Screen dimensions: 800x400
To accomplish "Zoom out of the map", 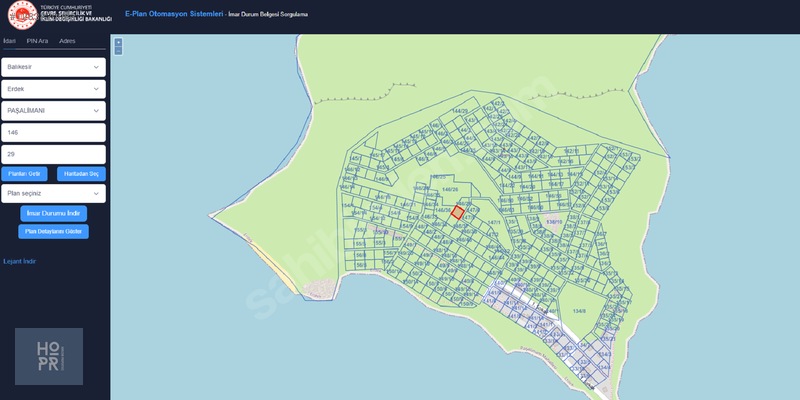I will [118, 51].
